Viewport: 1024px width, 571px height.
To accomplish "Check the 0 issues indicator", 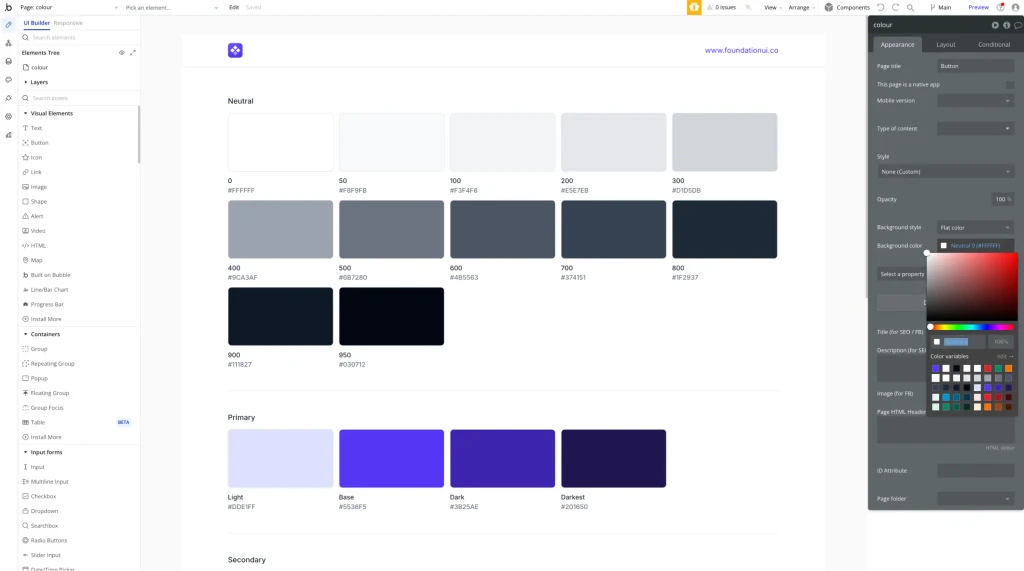I will click(721, 7).
